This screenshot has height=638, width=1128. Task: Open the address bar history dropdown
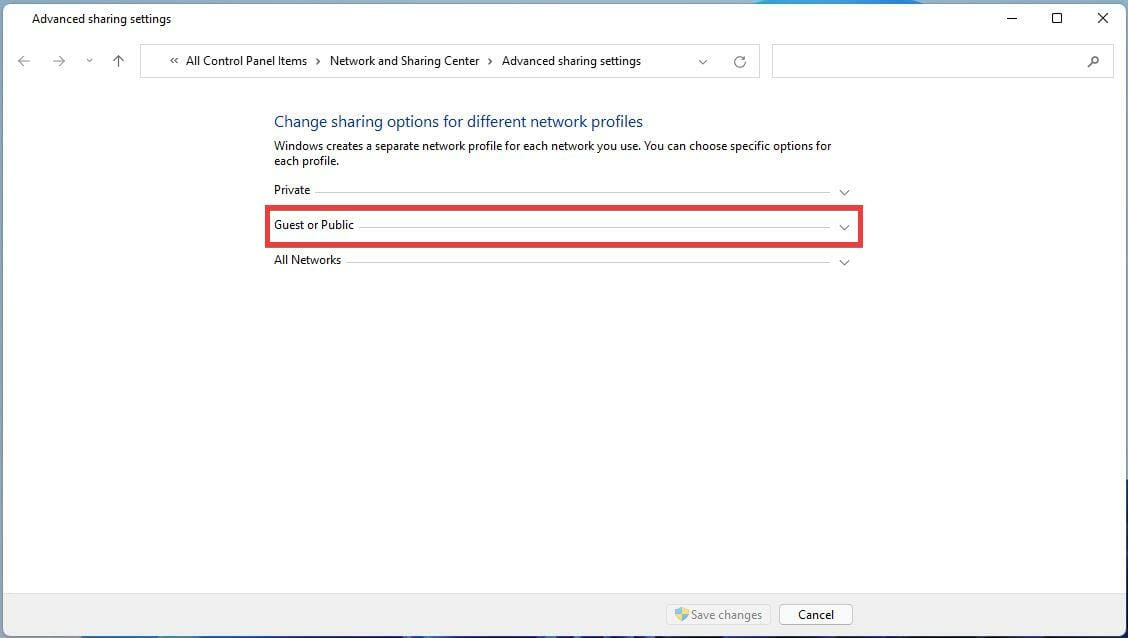(703, 61)
